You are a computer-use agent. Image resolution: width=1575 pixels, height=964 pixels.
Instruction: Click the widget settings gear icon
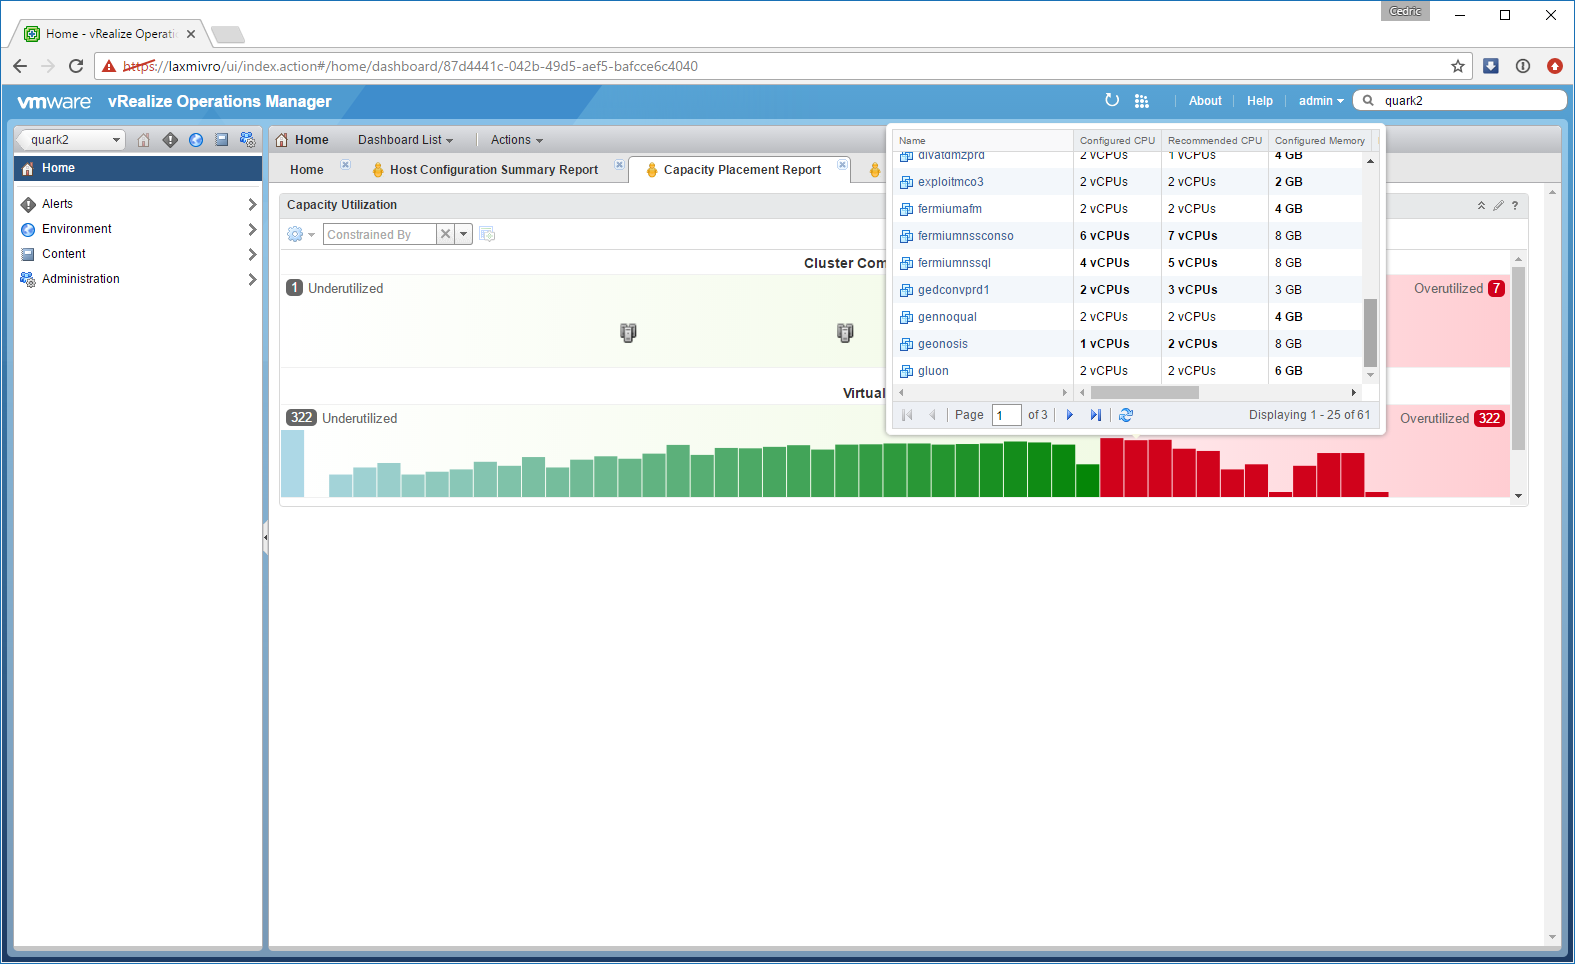point(295,234)
